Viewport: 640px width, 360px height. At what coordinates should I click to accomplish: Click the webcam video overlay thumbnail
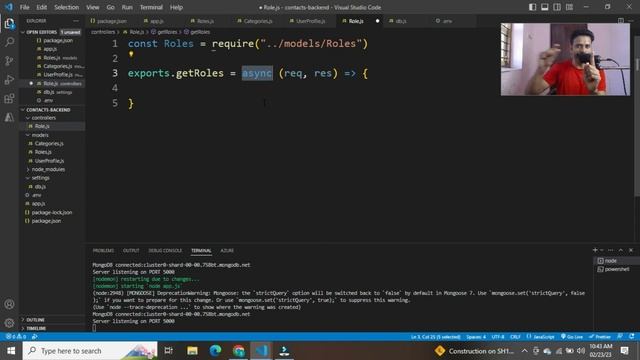[565, 60]
